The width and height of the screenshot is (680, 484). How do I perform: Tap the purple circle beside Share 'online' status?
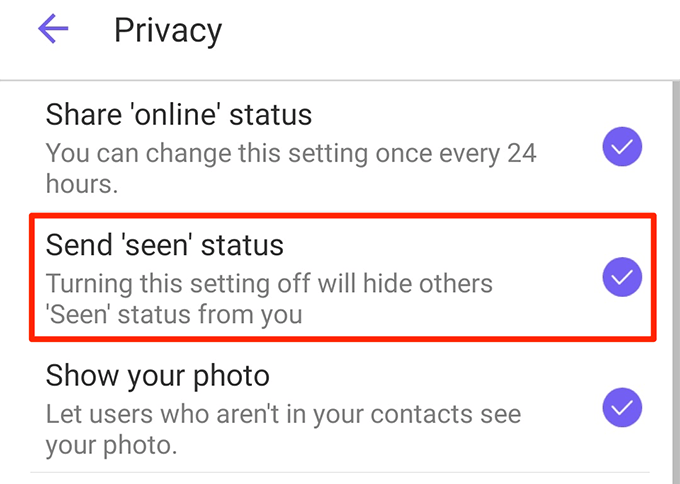[x=622, y=149]
